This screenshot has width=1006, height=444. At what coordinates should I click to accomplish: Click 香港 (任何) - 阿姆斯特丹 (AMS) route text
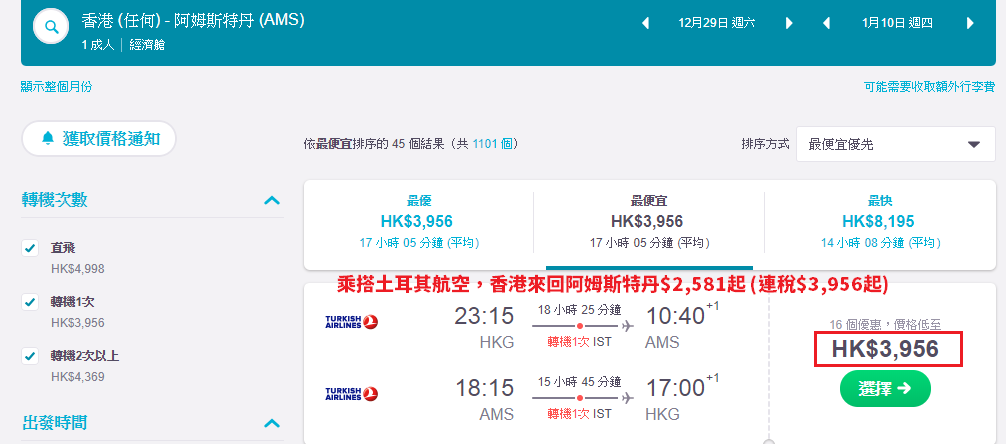[x=193, y=21]
